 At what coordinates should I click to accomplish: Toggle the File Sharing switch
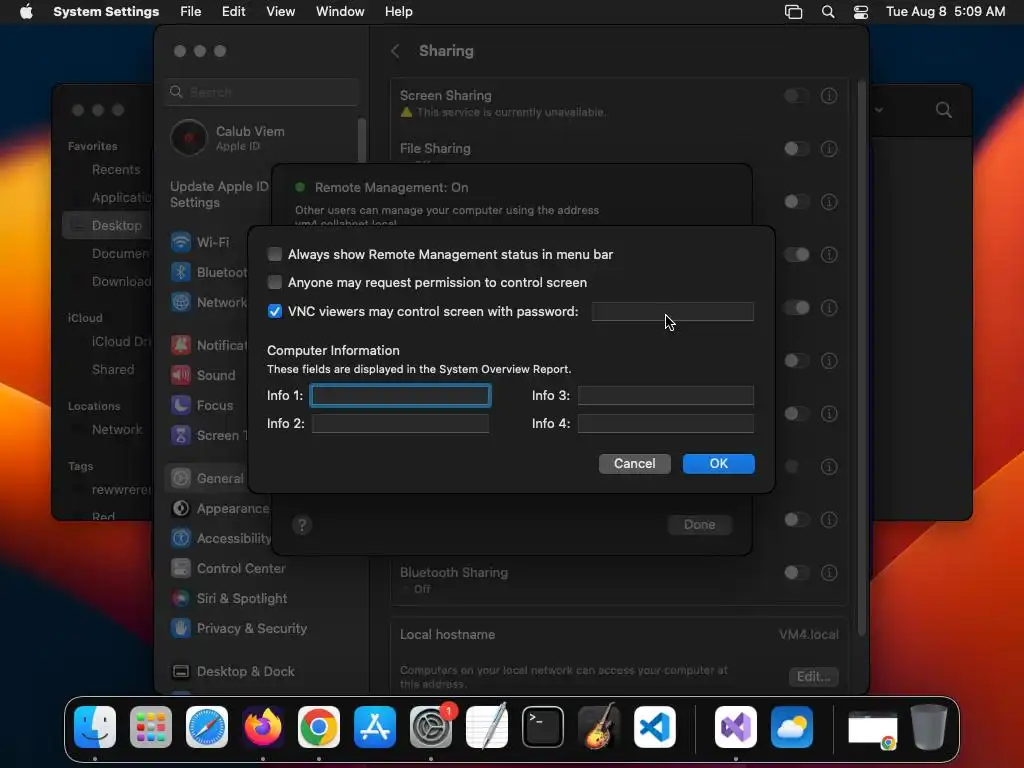tap(797, 149)
